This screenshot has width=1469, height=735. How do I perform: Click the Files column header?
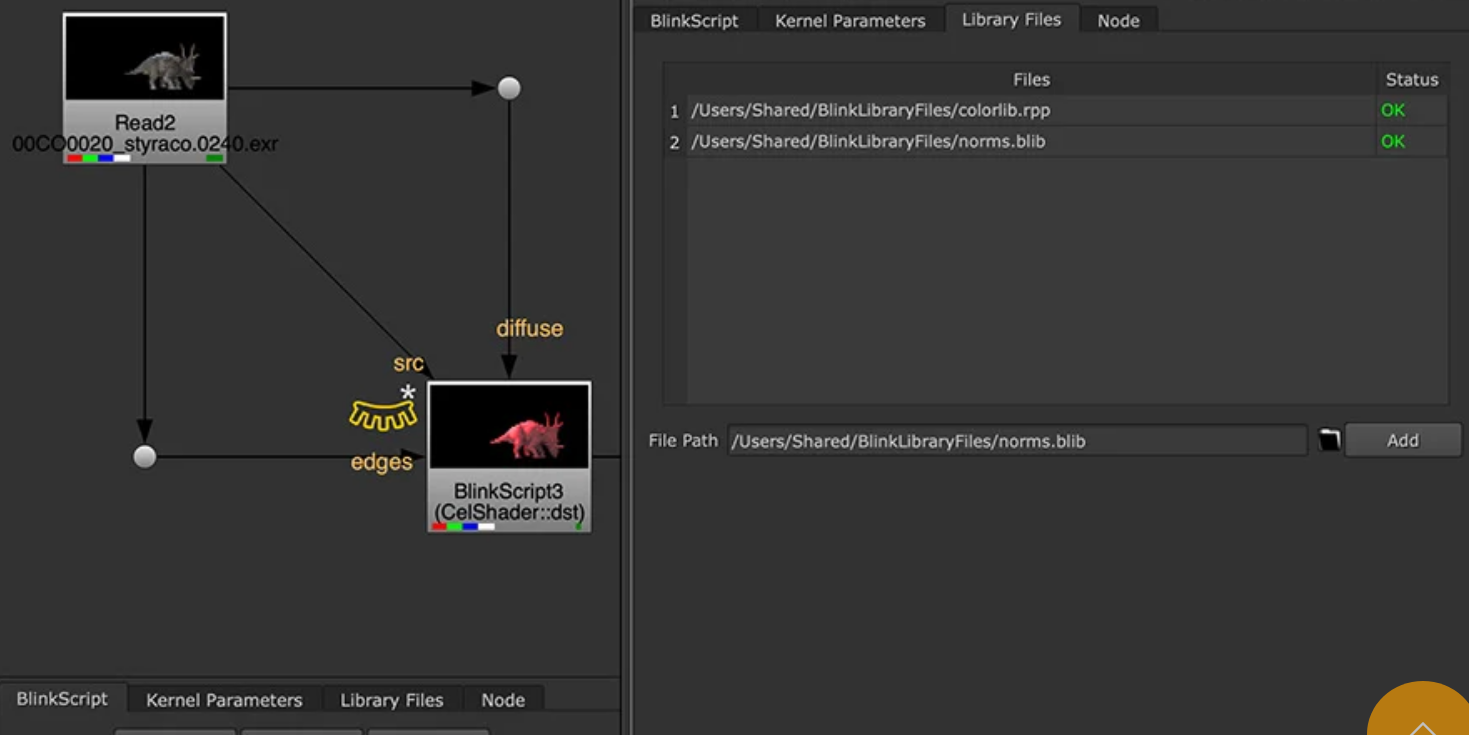point(1030,79)
